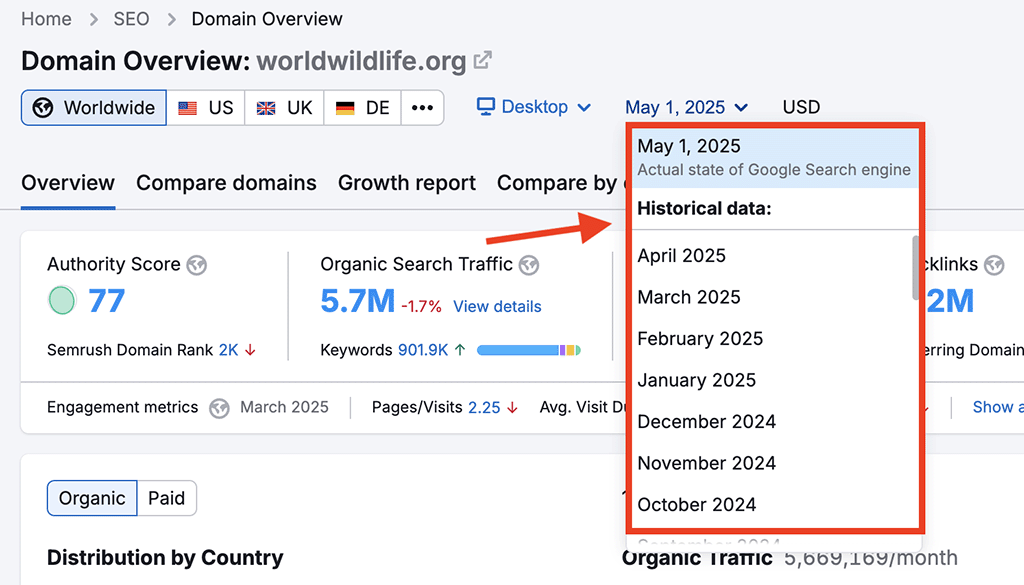This screenshot has height=585, width=1024.
Task: Go to Home breadcrumb
Action: tap(46, 19)
